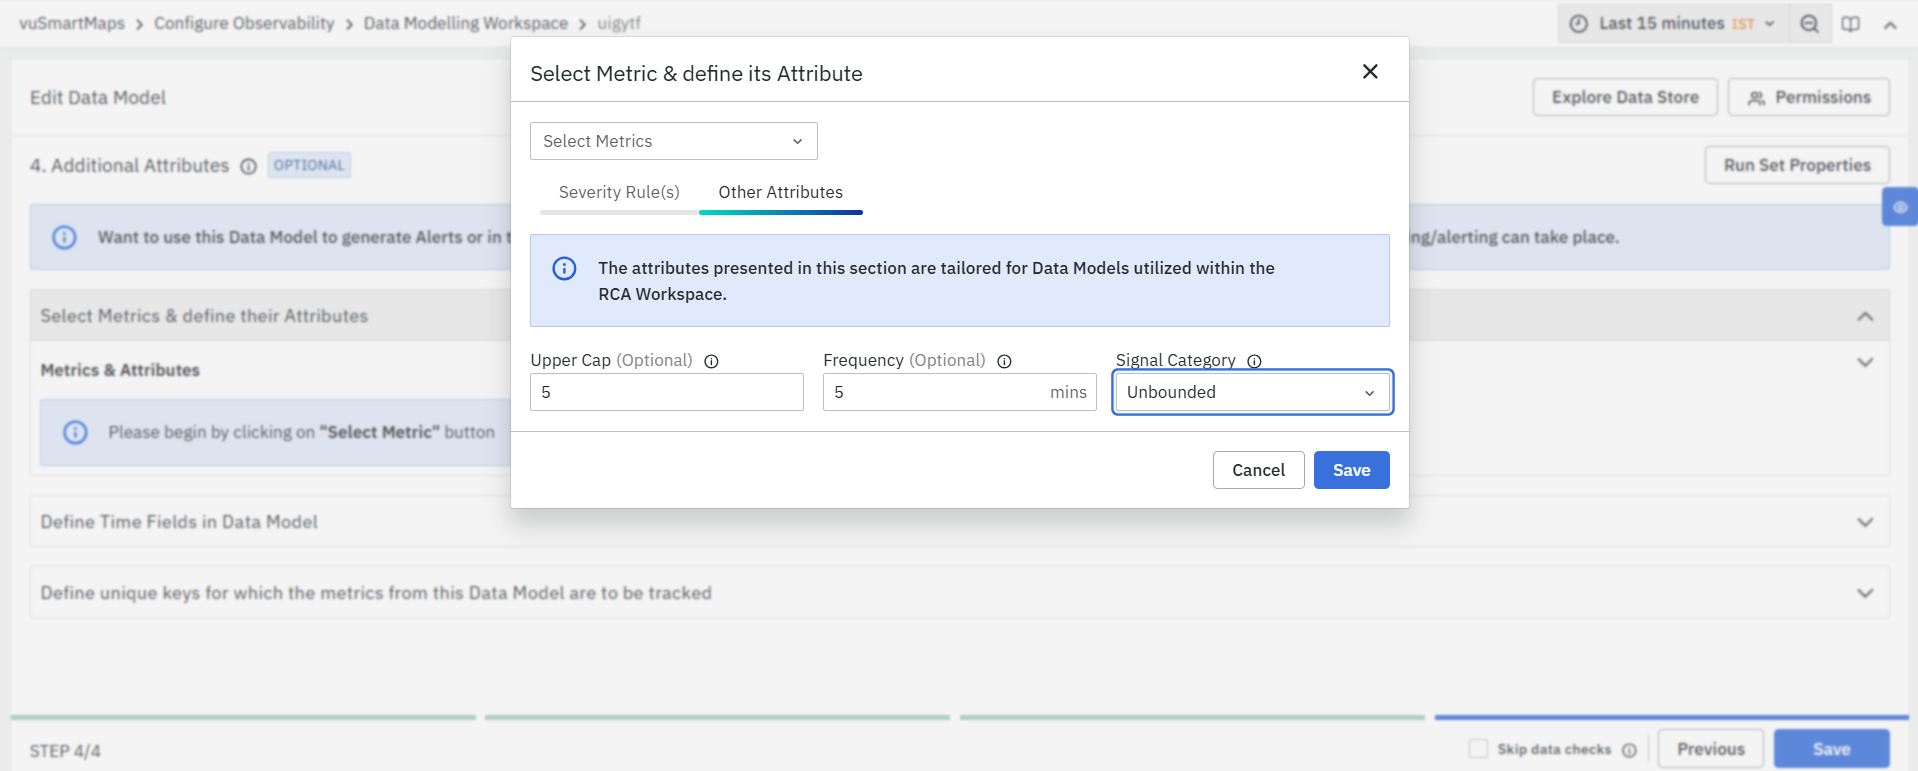Go to Data Modelling Workspace breadcrumb
Image resolution: width=1918 pixels, height=771 pixels.
tap(465, 23)
